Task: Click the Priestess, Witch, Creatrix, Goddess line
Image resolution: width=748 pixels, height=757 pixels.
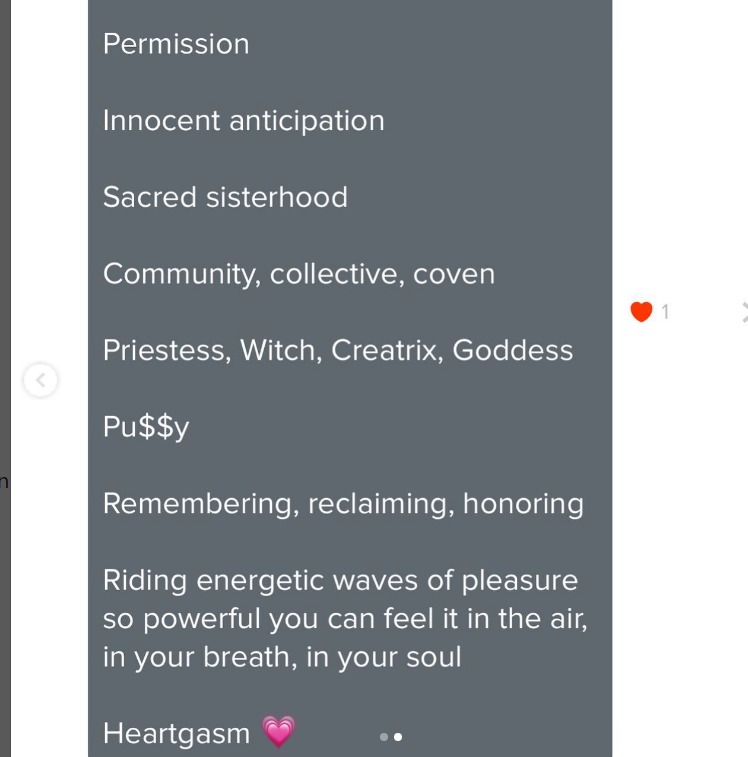Action: [338, 350]
